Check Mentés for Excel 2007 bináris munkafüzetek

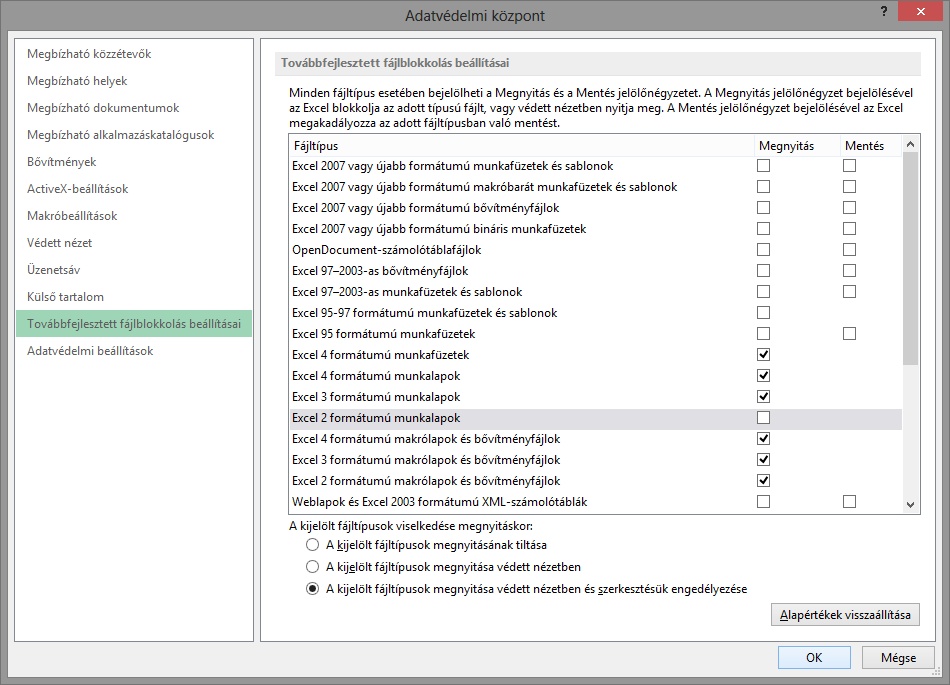click(x=849, y=228)
